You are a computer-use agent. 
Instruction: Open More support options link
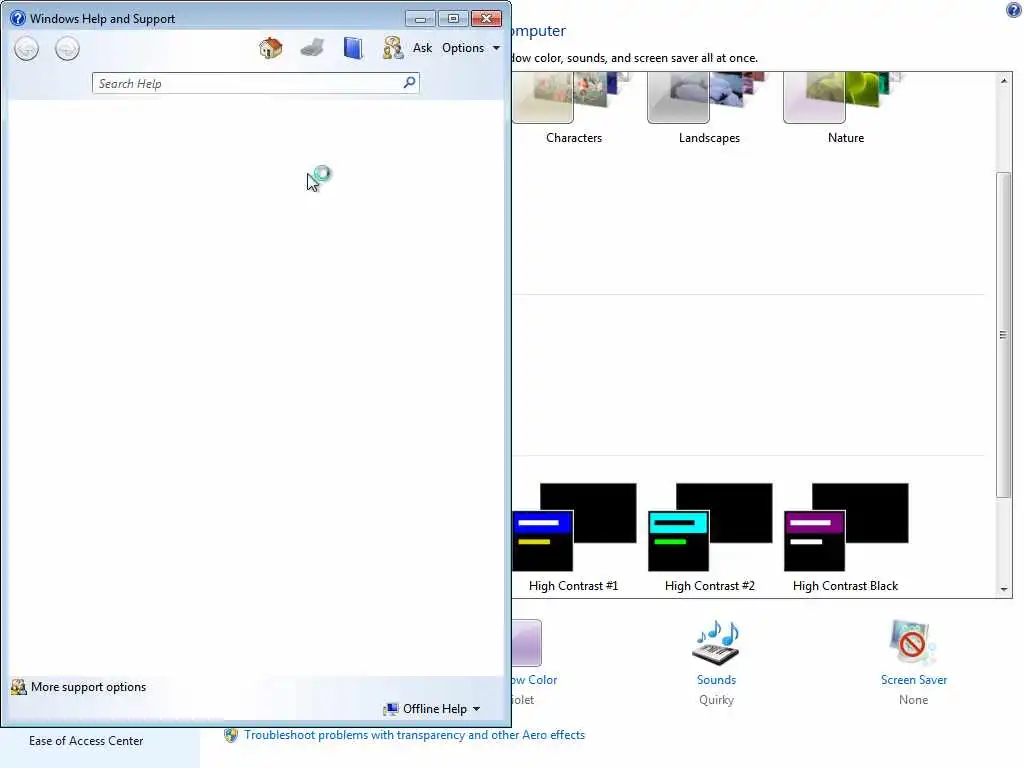tap(88, 687)
